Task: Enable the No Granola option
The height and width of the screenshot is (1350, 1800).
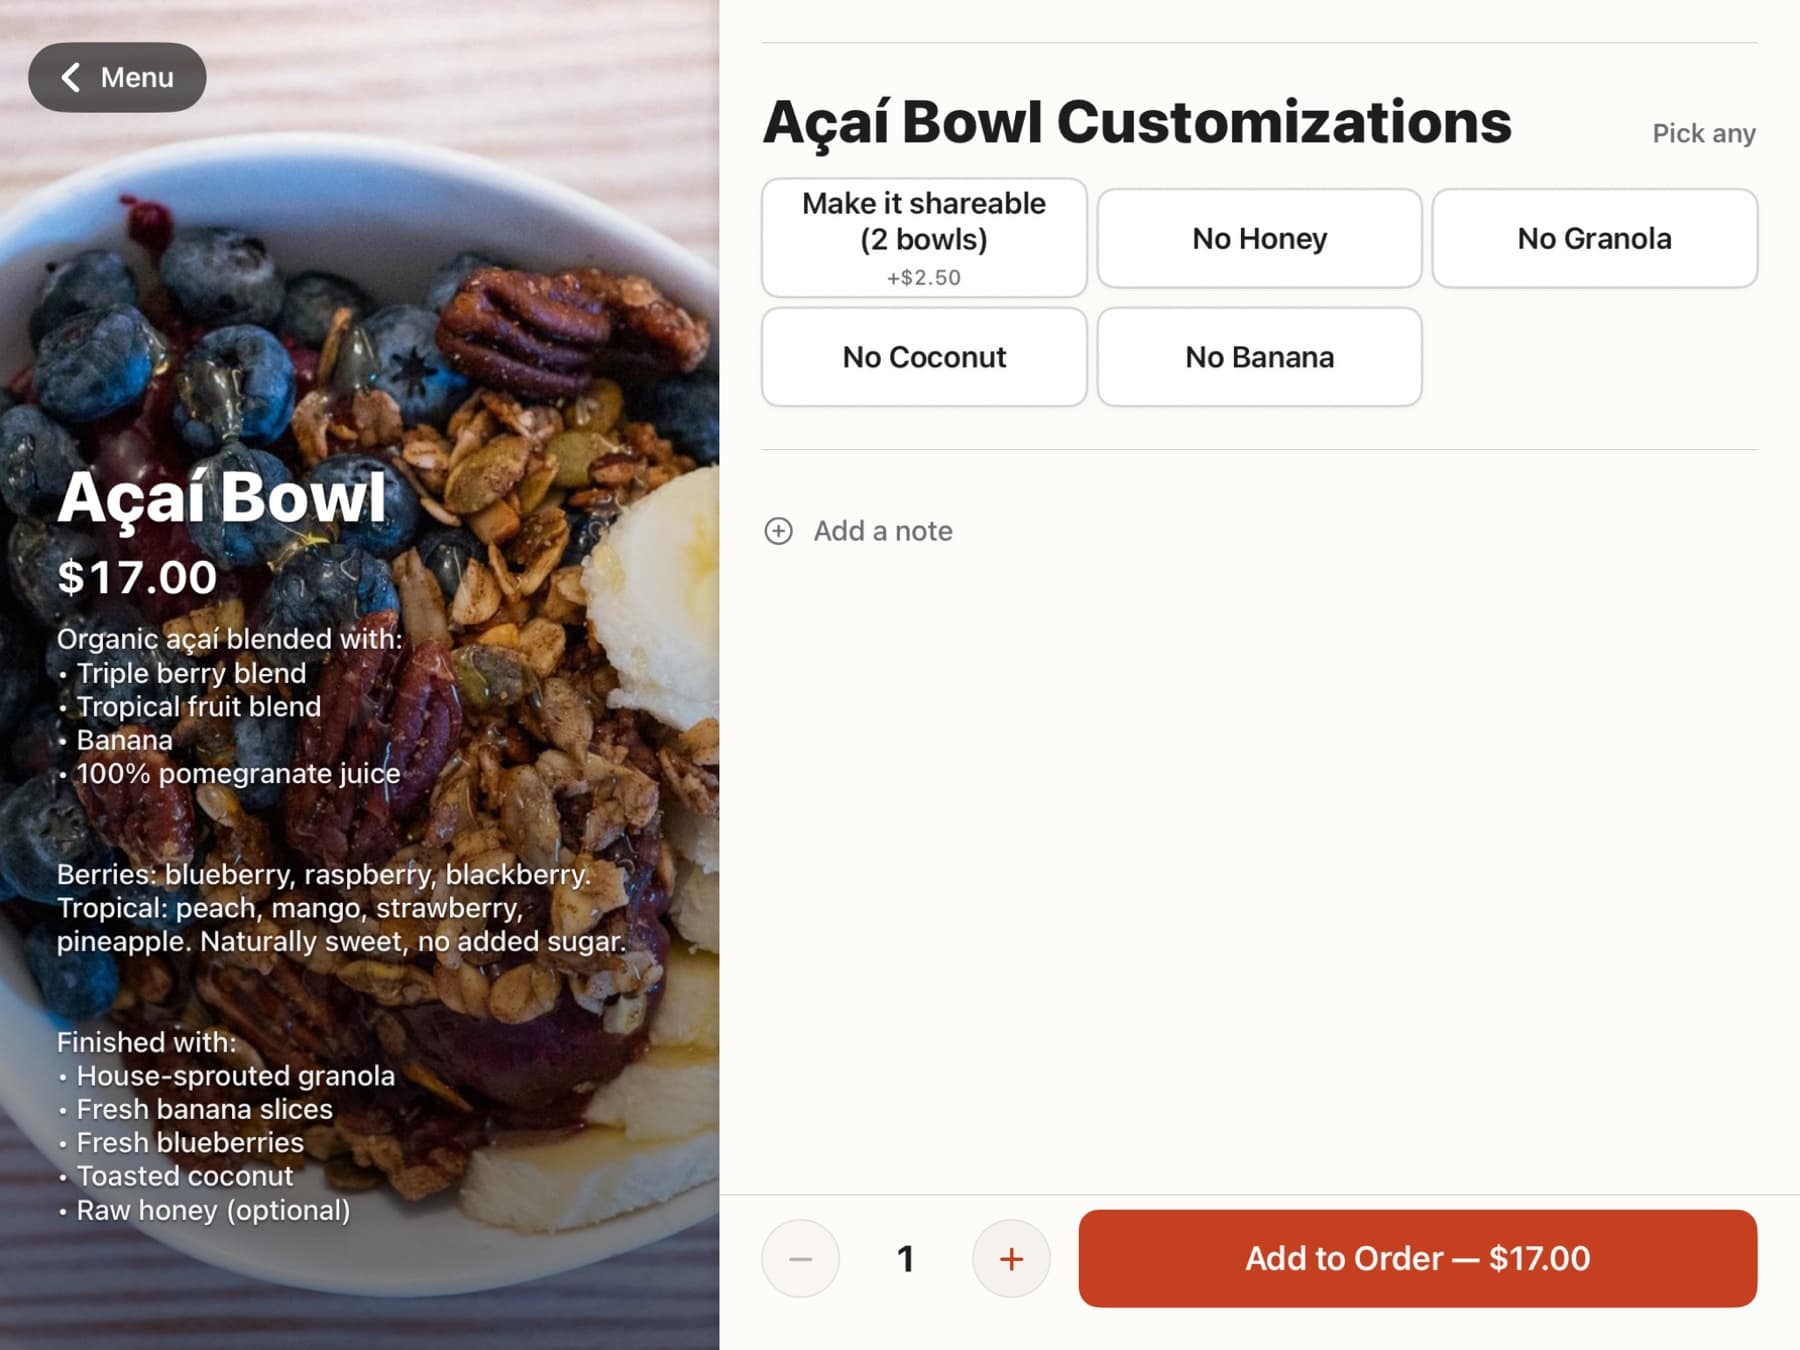Action: point(1594,238)
